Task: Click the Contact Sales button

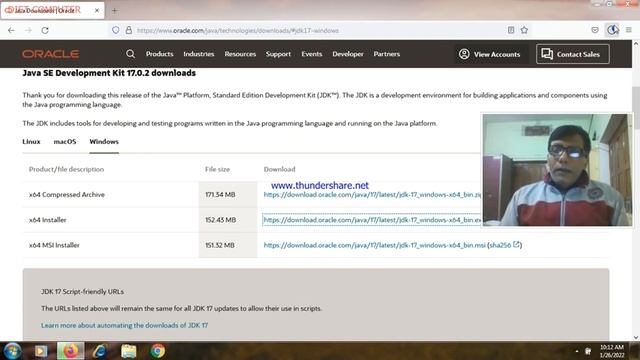Action: coord(573,54)
